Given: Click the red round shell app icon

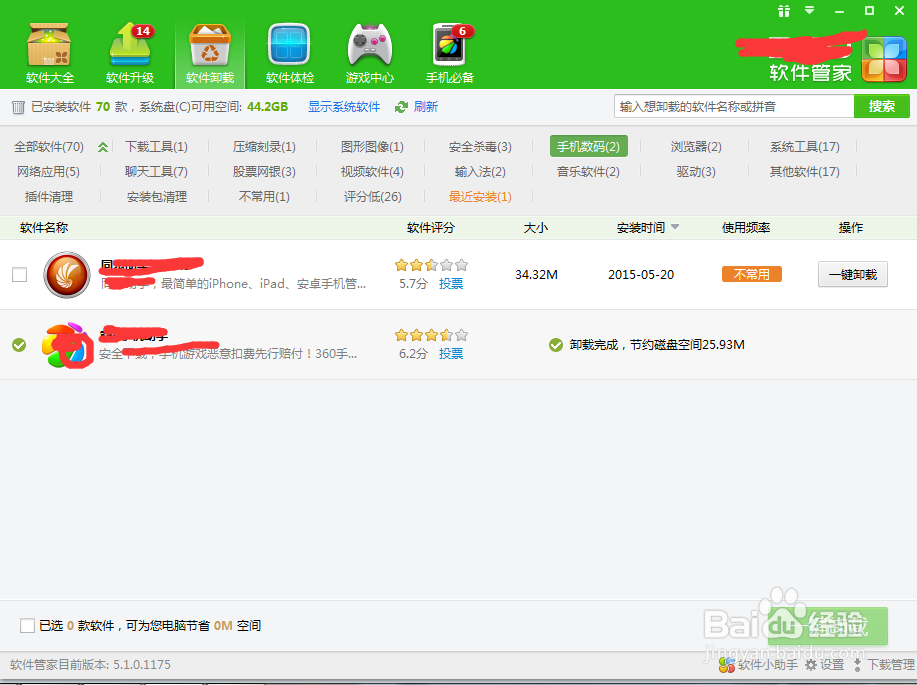Looking at the screenshot, I should coord(67,274).
